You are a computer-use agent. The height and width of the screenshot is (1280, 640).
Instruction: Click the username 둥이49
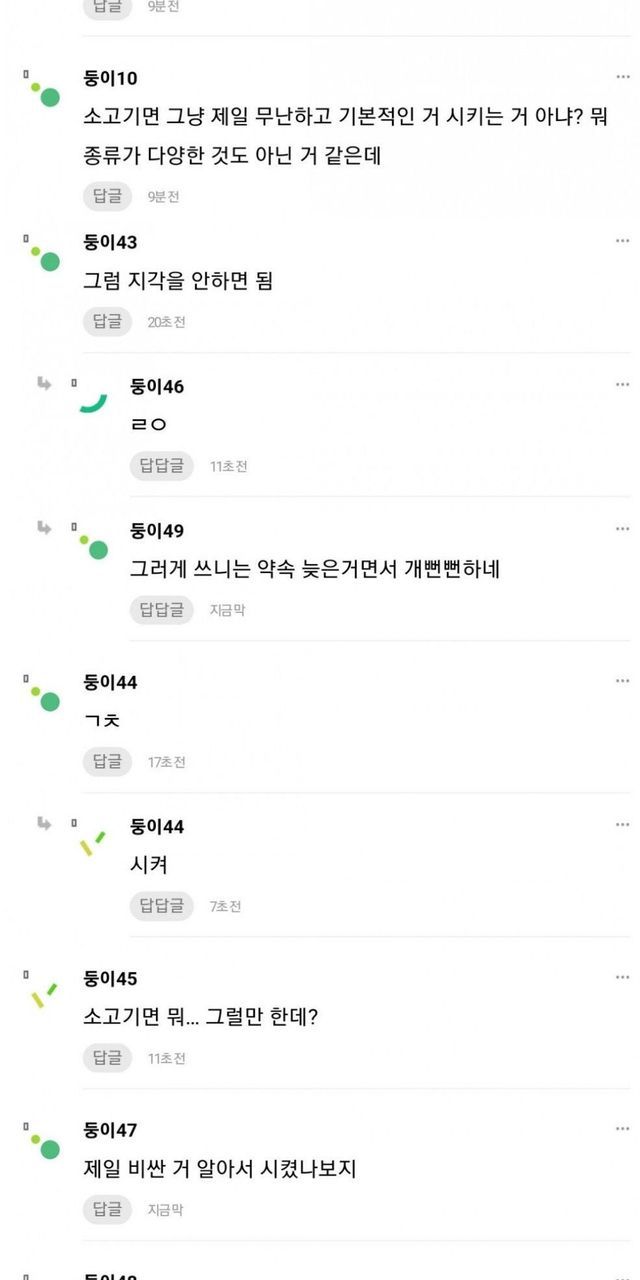pyautogui.click(x=157, y=530)
